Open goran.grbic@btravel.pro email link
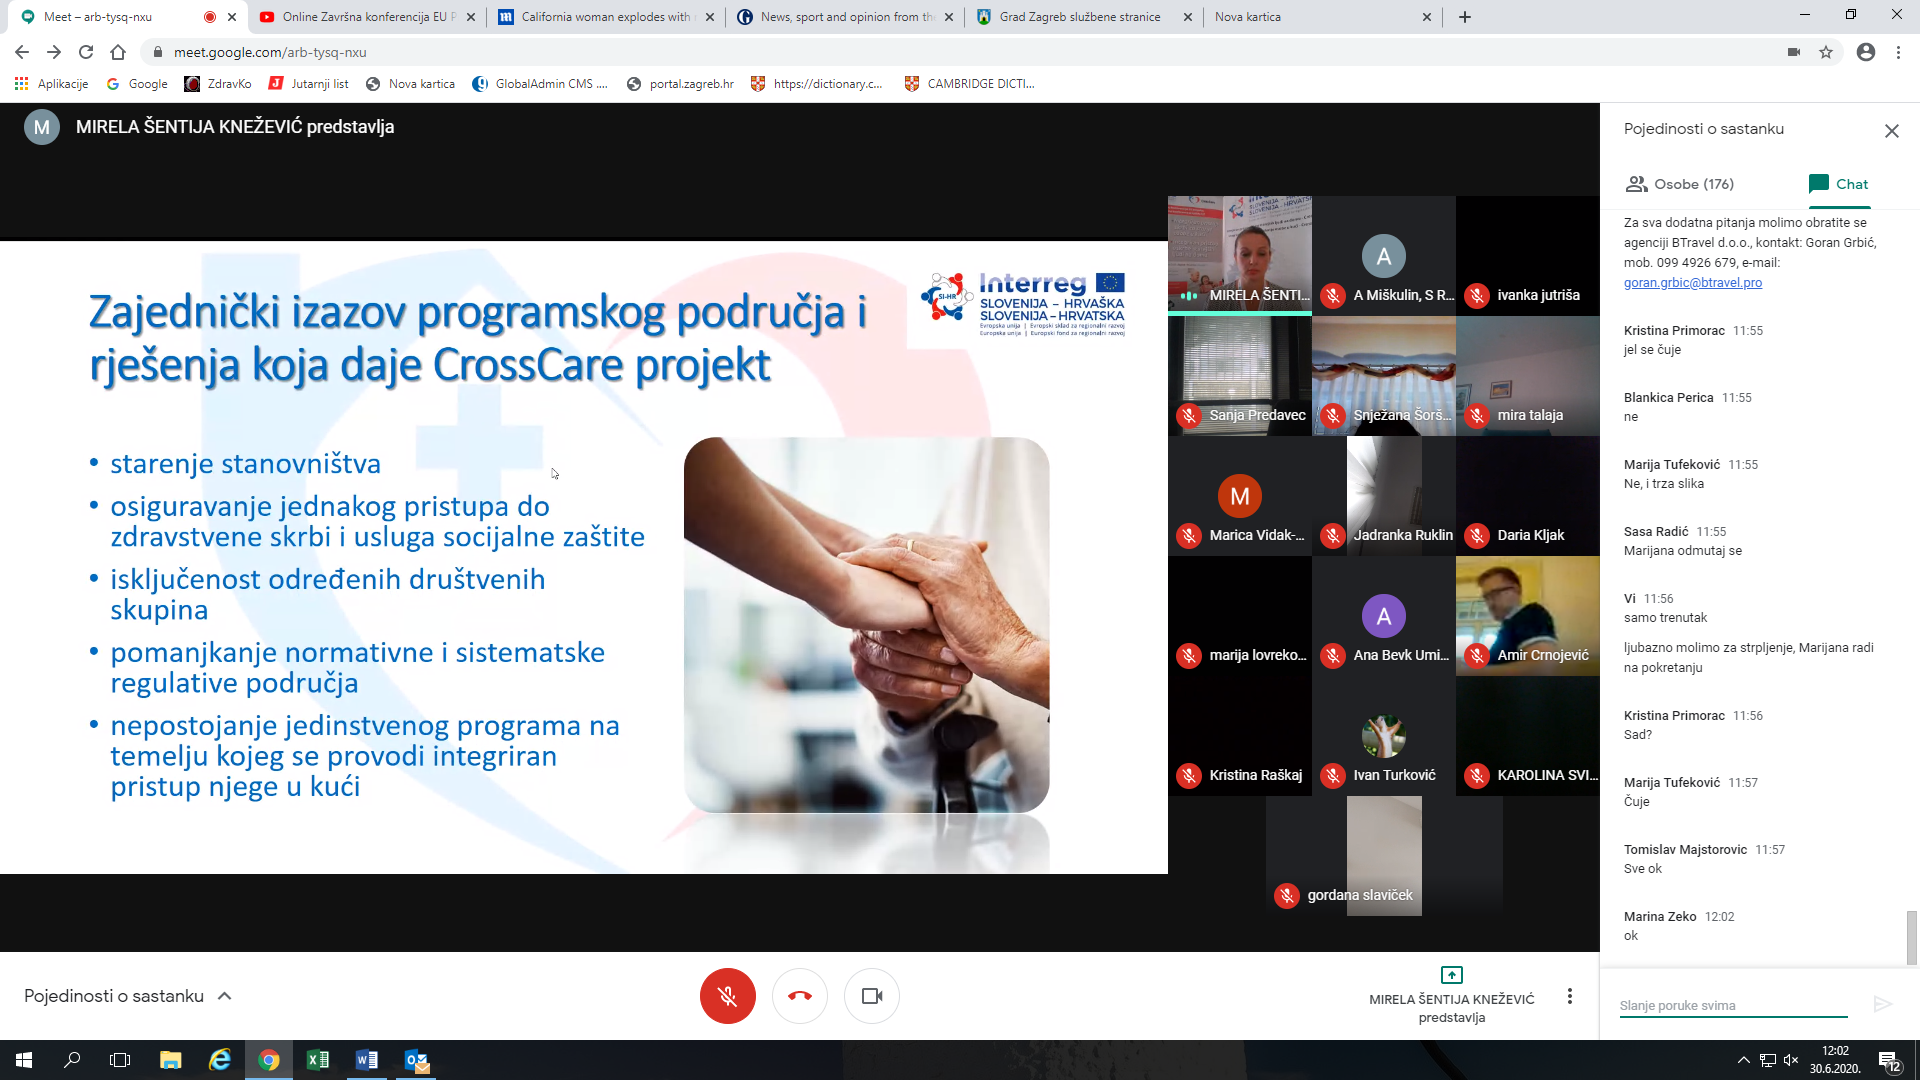Viewport: 1920px width, 1080px height. (x=1692, y=283)
